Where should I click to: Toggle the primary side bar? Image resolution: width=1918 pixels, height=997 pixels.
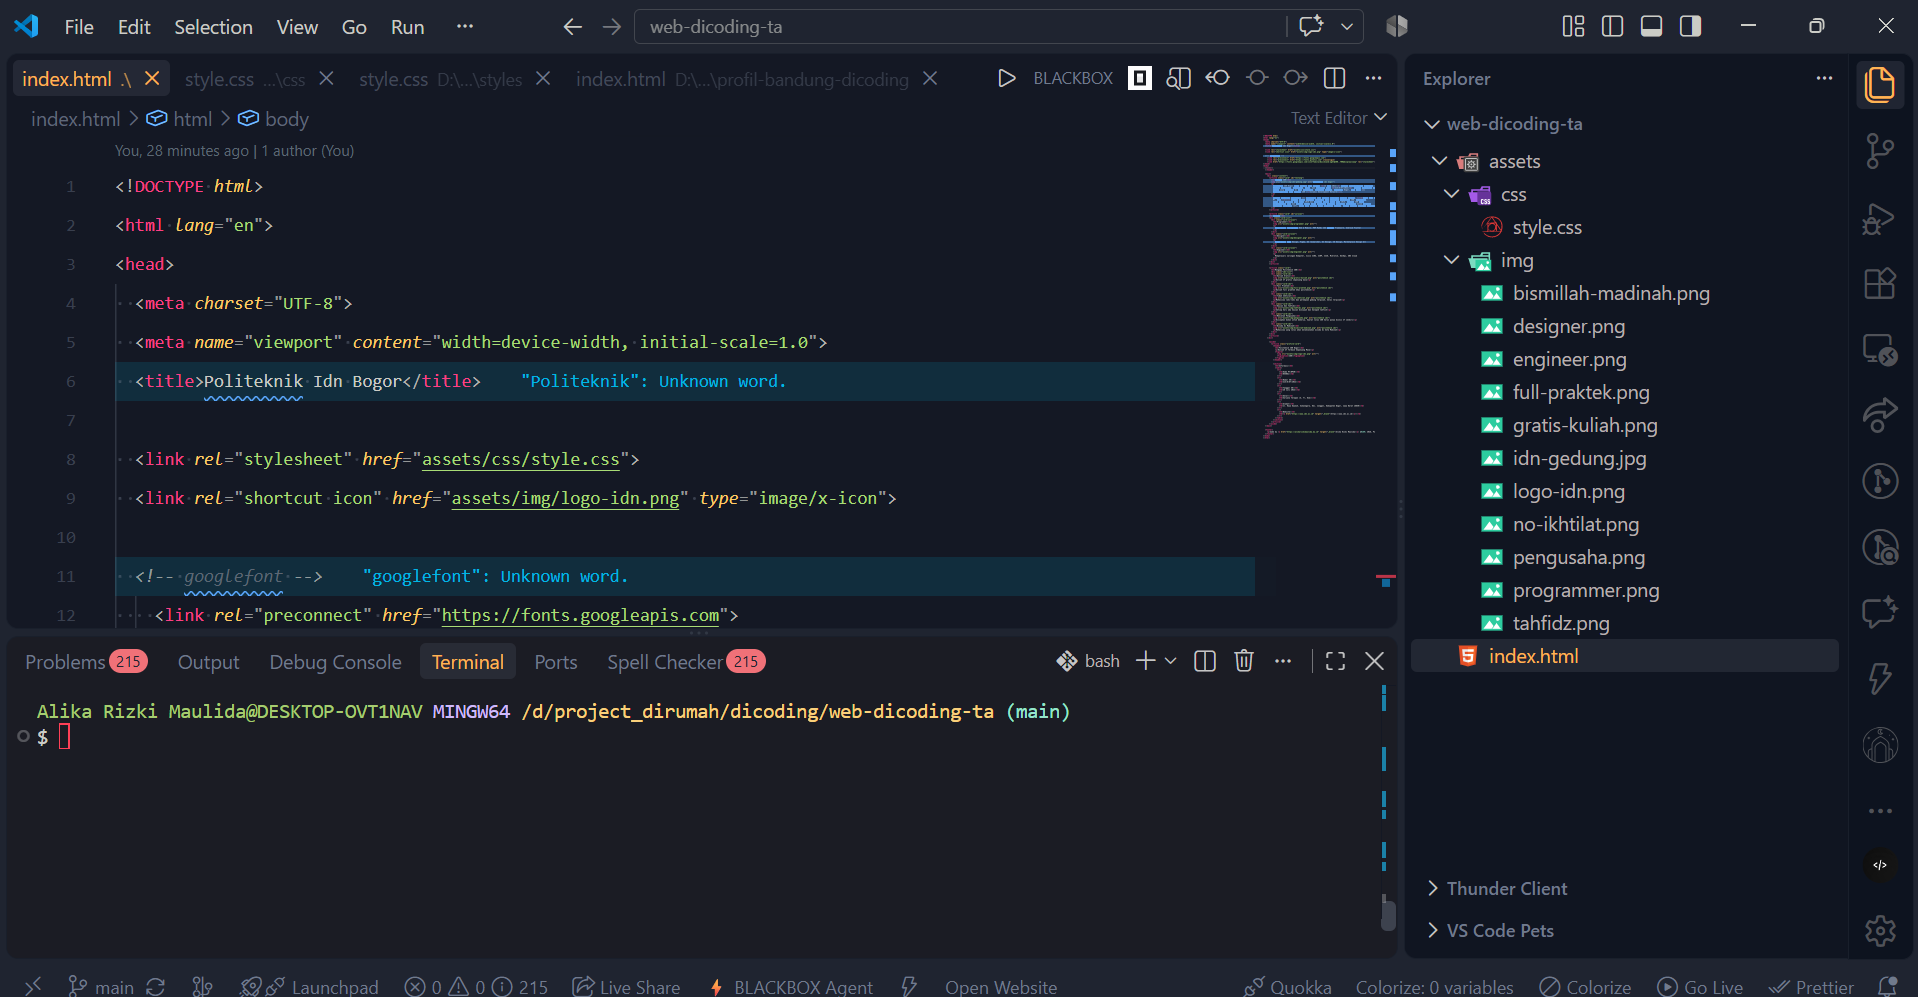[1613, 26]
